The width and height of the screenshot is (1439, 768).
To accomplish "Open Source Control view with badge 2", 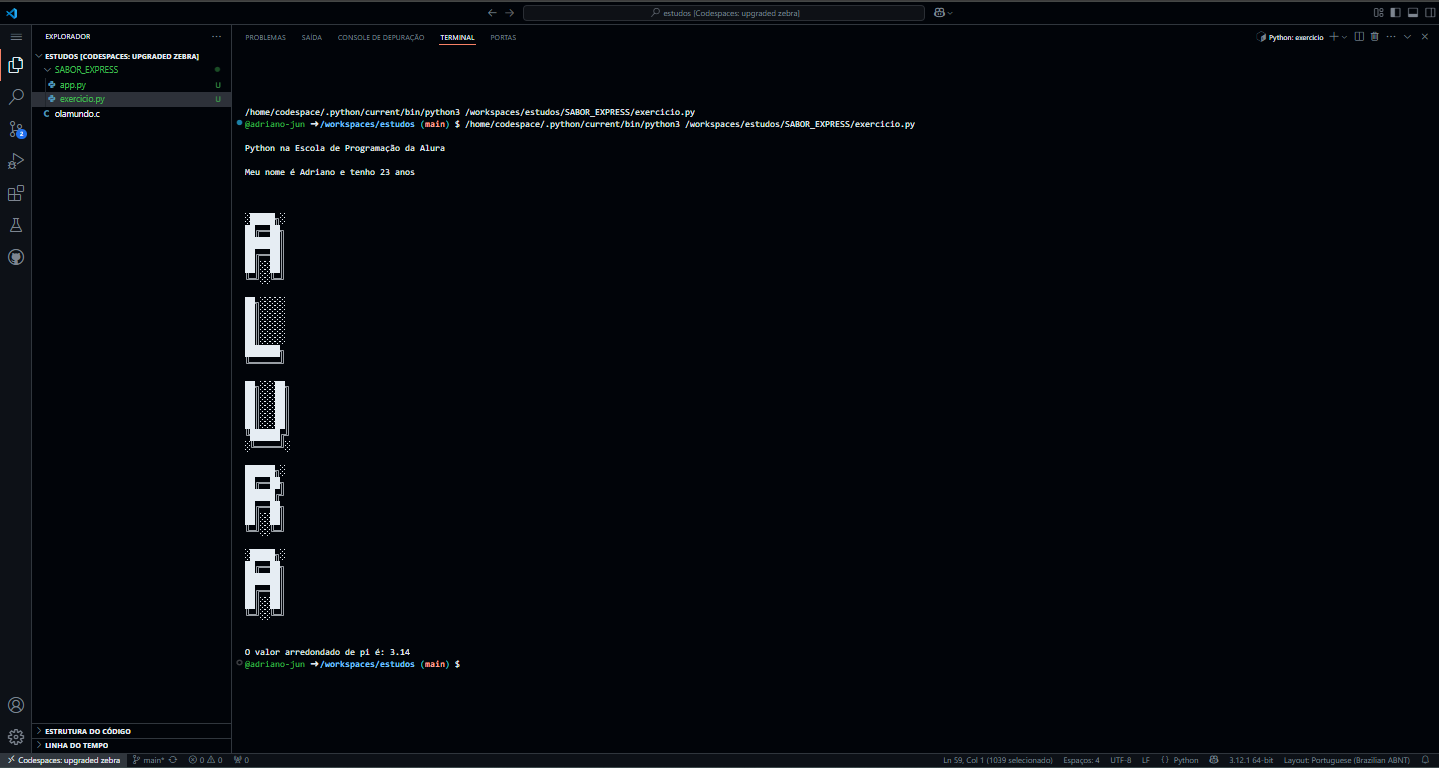I will 15,129.
